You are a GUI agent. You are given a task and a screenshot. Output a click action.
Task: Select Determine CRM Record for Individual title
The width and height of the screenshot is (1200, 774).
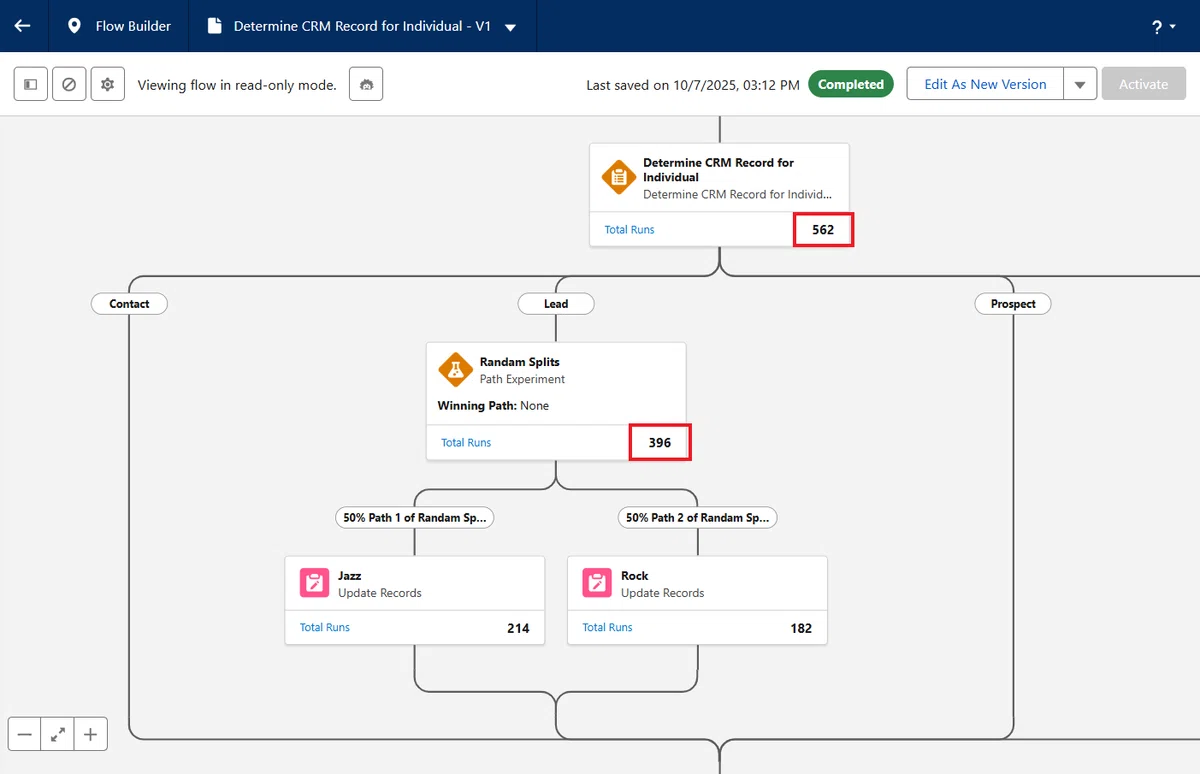pyautogui.click(x=718, y=170)
